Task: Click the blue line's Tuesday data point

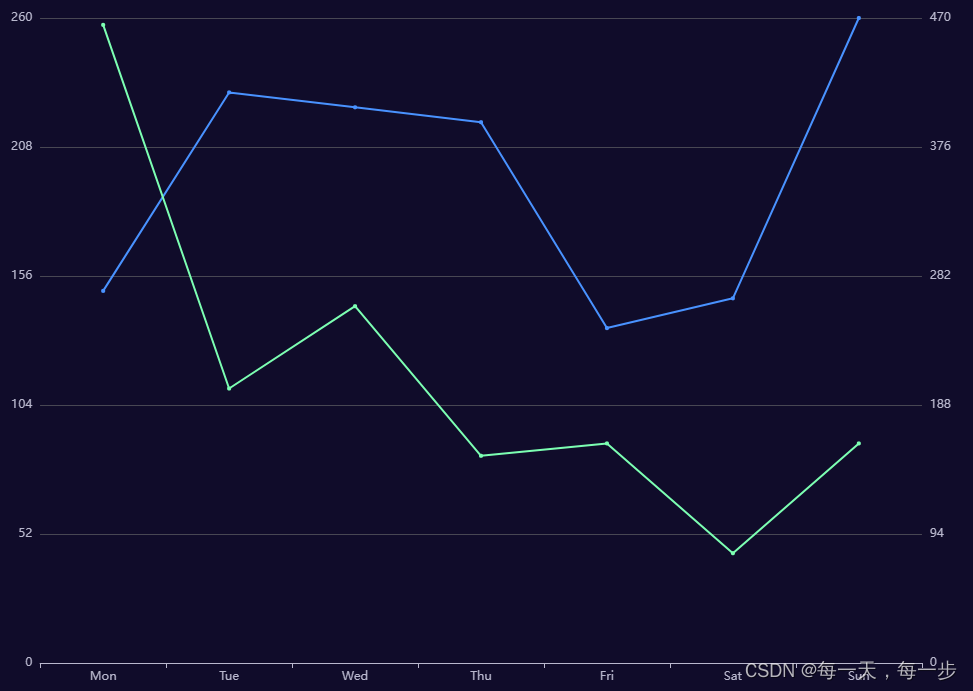Action: [229, 92]
